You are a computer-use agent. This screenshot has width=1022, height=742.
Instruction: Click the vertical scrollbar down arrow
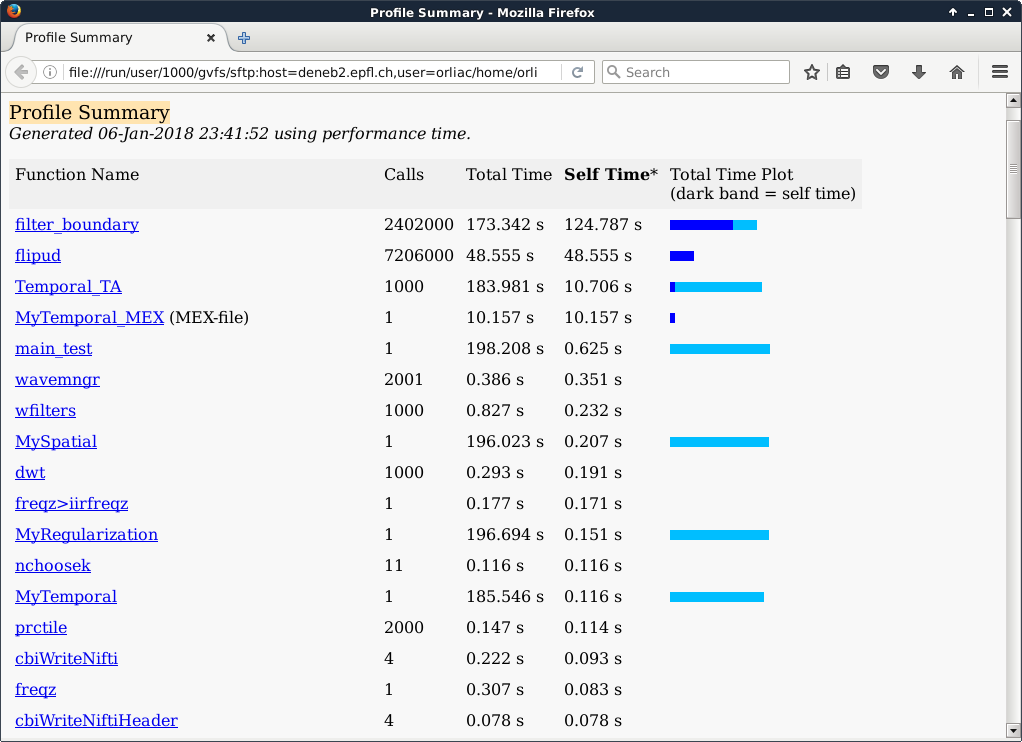tap(1013, 733)
